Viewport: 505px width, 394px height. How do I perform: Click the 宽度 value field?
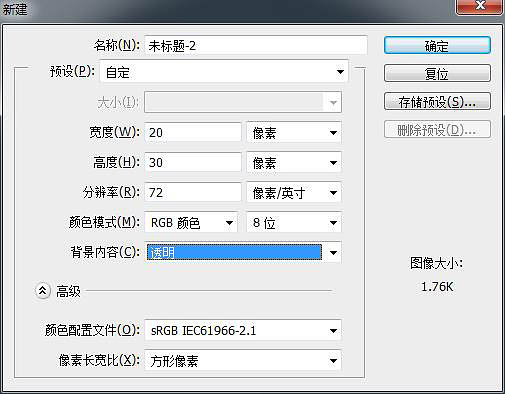[193, 132]
